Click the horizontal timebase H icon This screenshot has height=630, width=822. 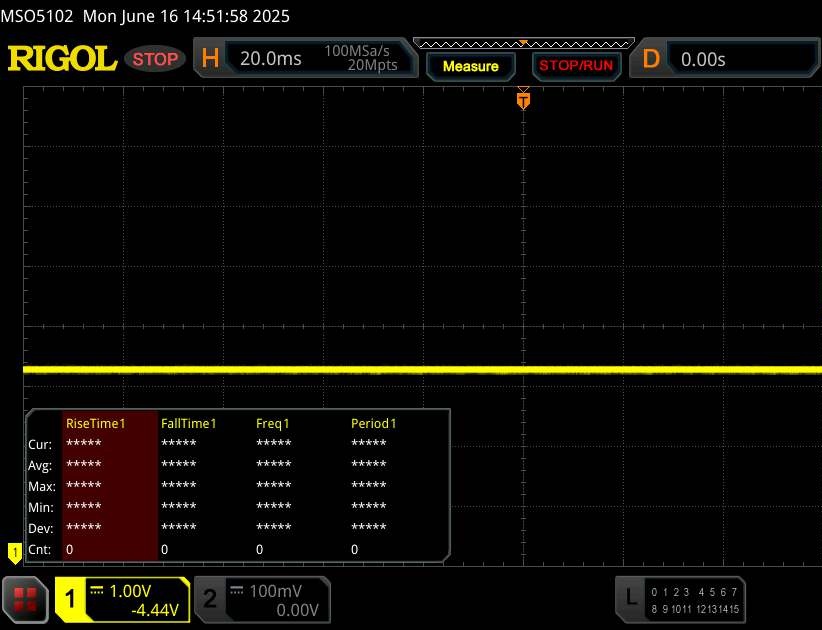tap(210, 59)
